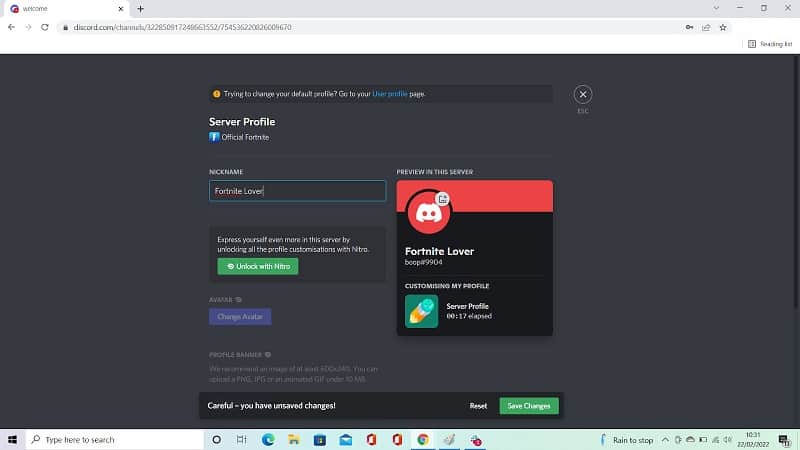
Task: Open Task View on taskbar
Action: 242,440
